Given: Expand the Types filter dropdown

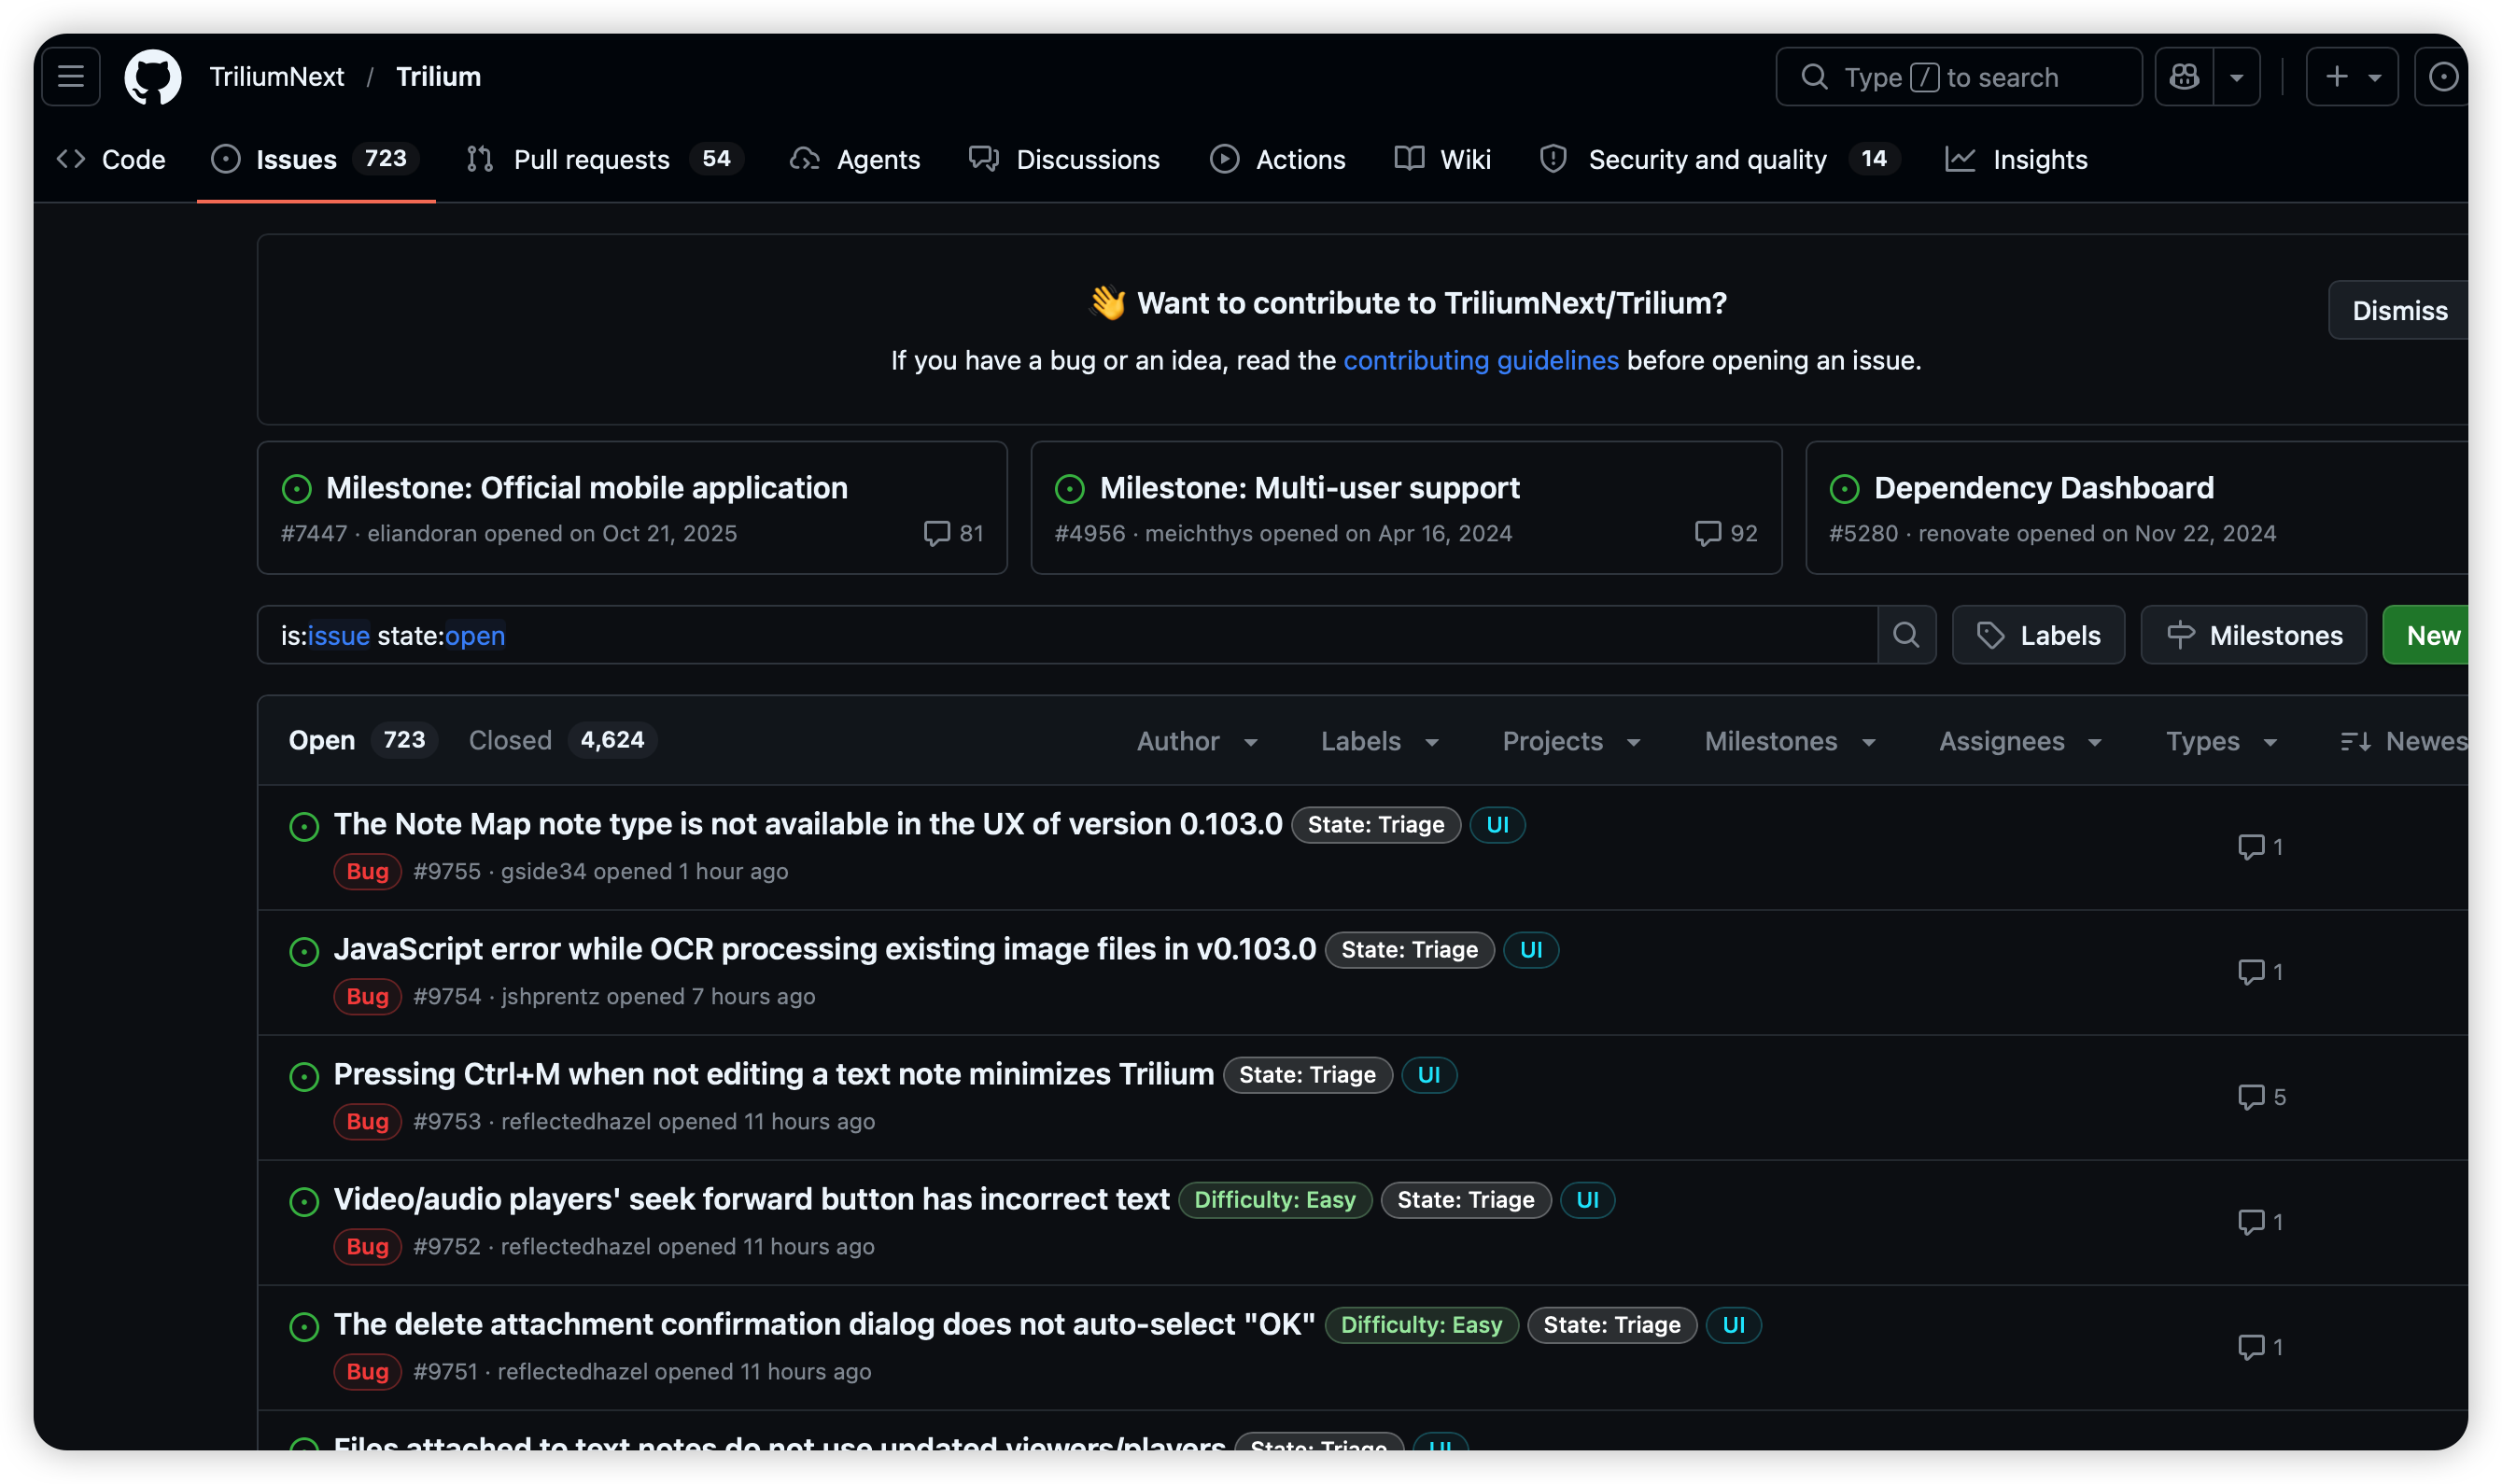Looking at the screenshot, I should pyautogui.click(x=2221, y=741).
